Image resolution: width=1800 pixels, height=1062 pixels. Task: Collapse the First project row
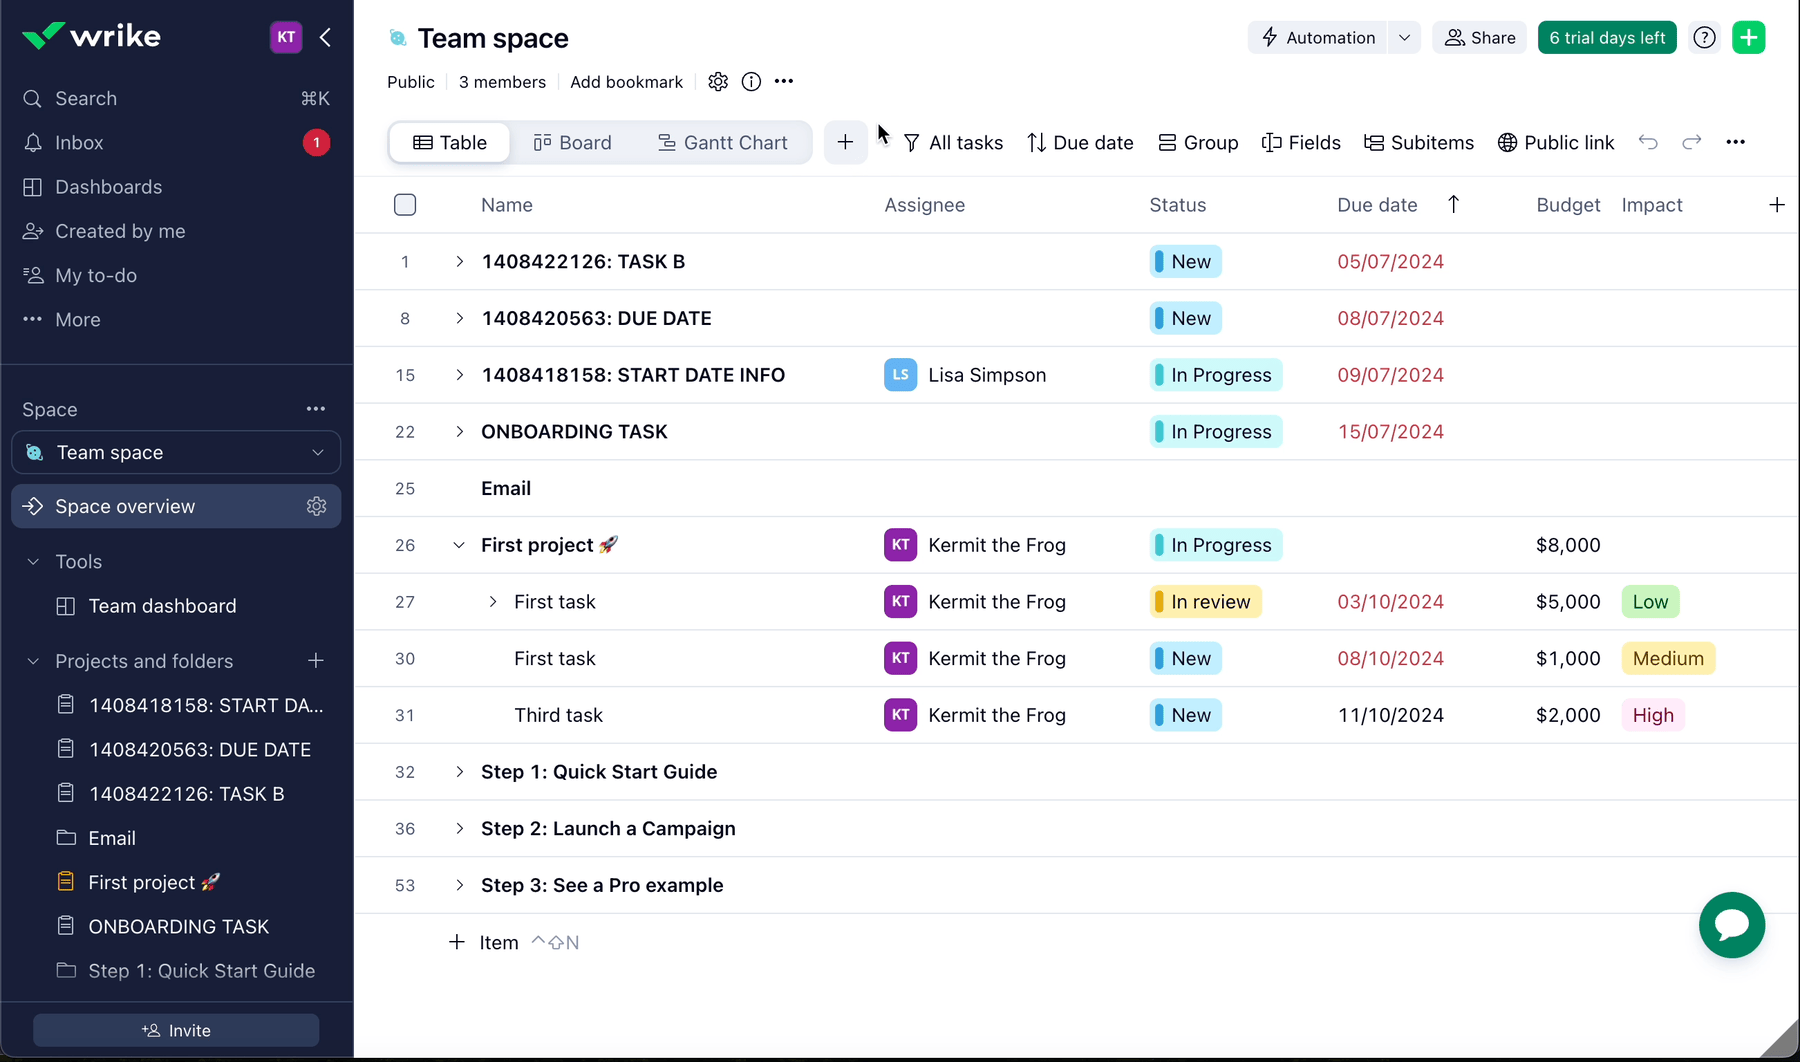coord(459,545)
